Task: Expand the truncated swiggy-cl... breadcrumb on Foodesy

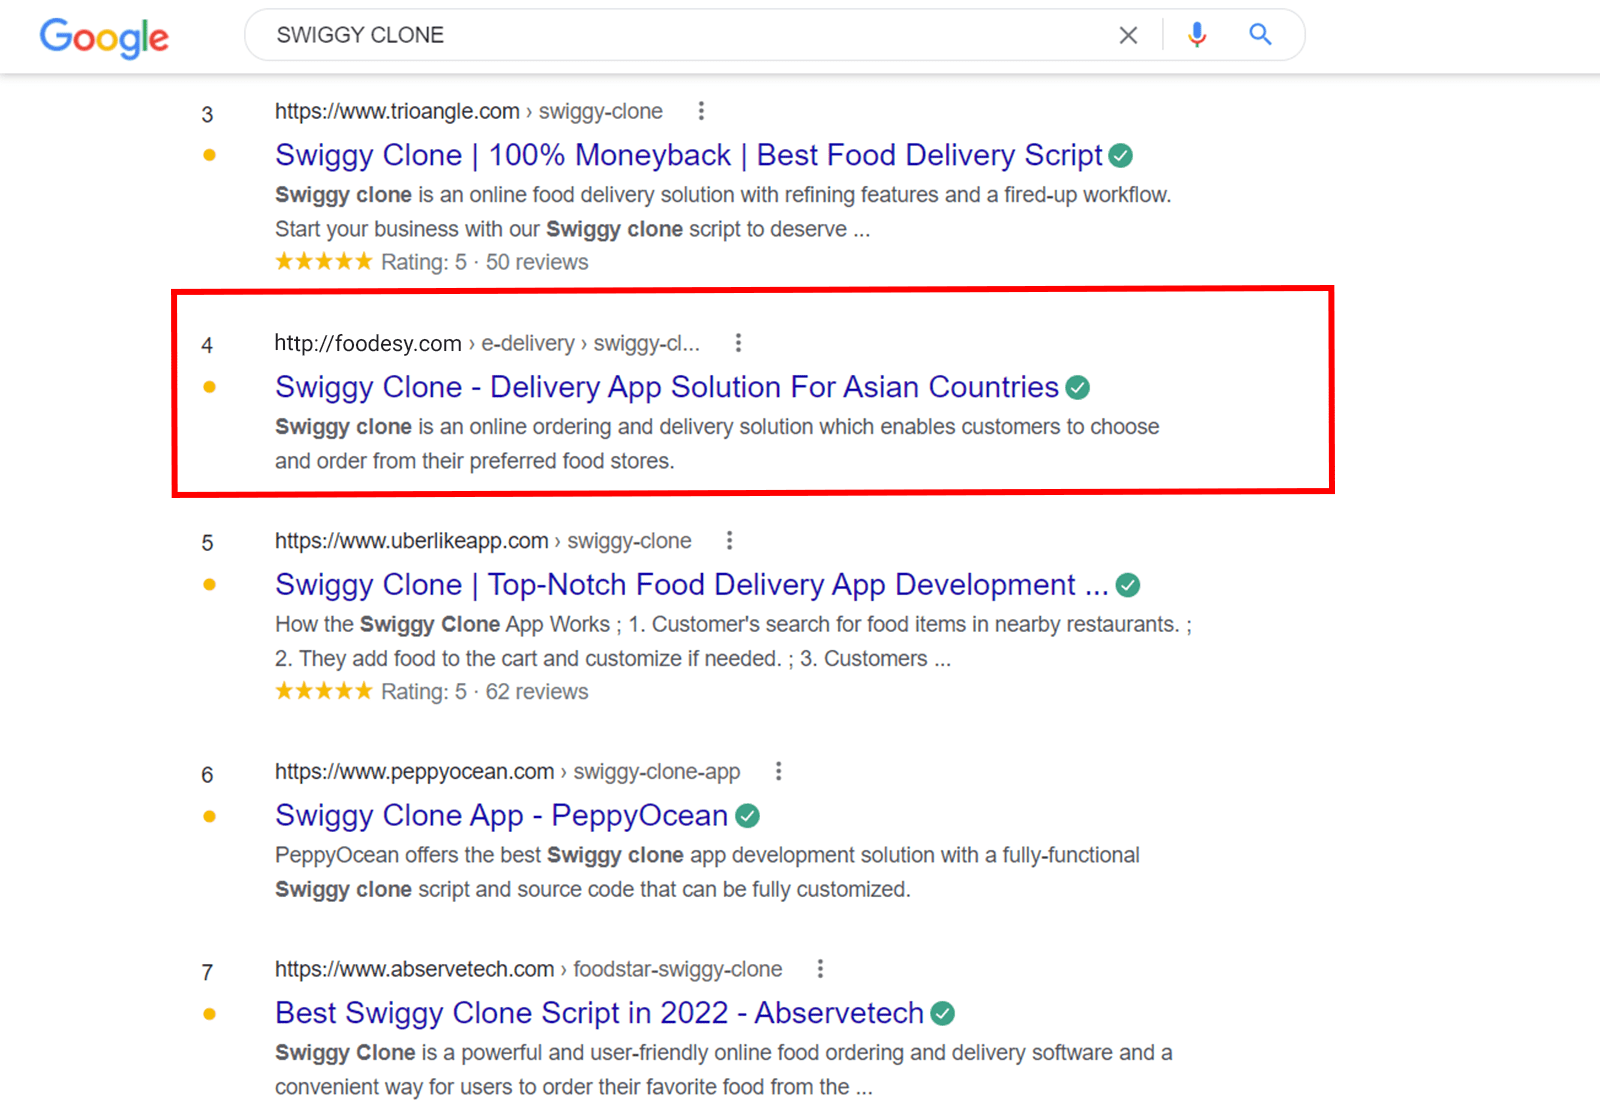Action: click(645, 343)
